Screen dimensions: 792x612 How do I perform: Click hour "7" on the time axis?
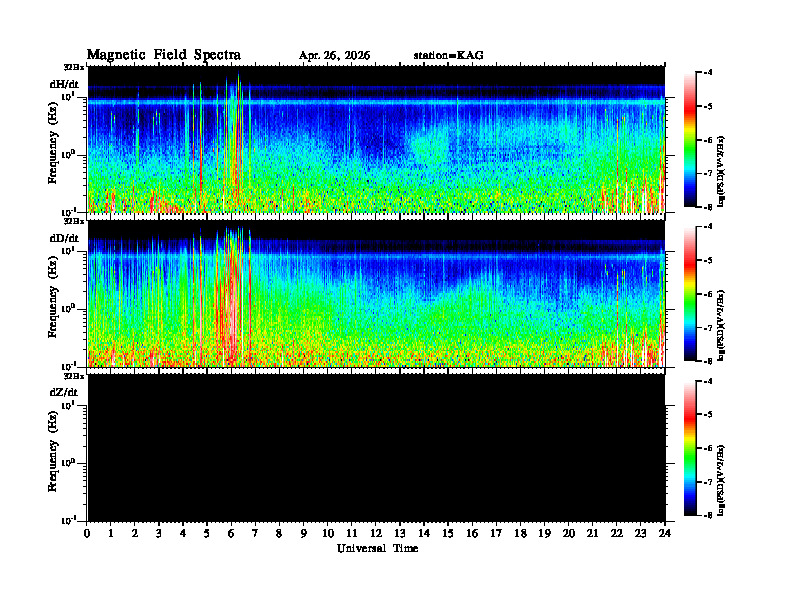pyautogui.click(x=255, y=533)
